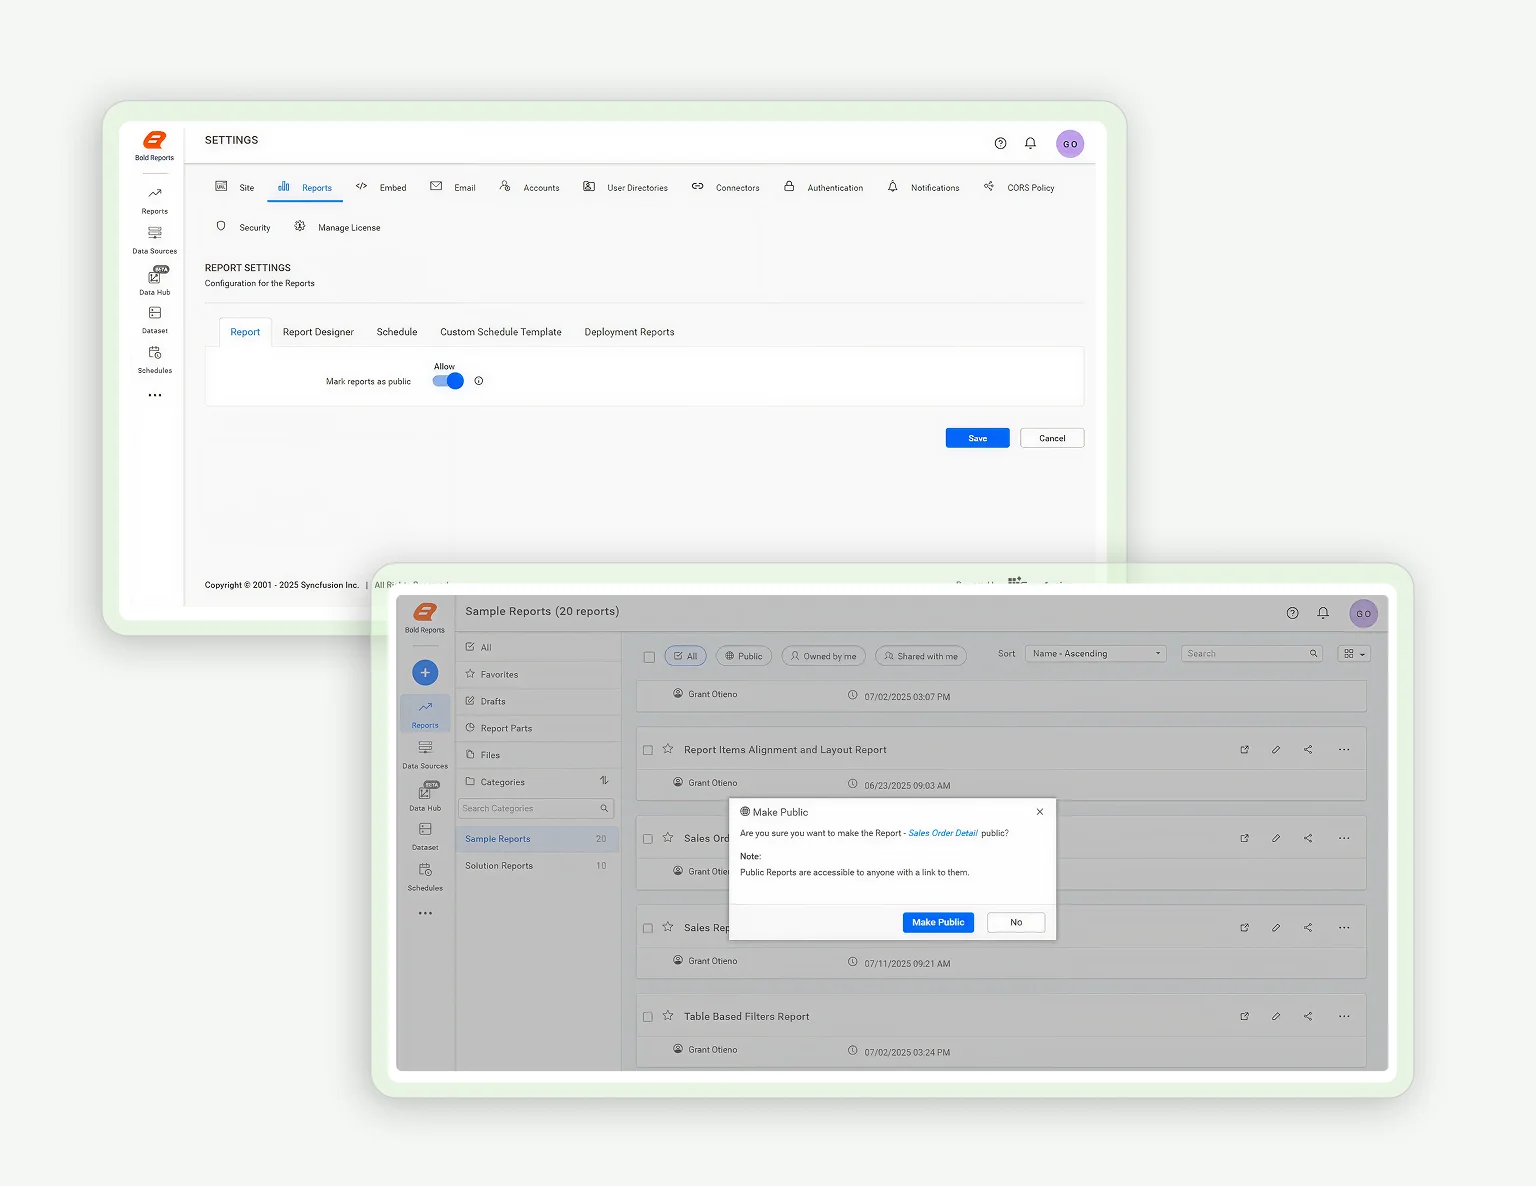Select the All filter chip in Sample Reports

[x=685, y=656]
